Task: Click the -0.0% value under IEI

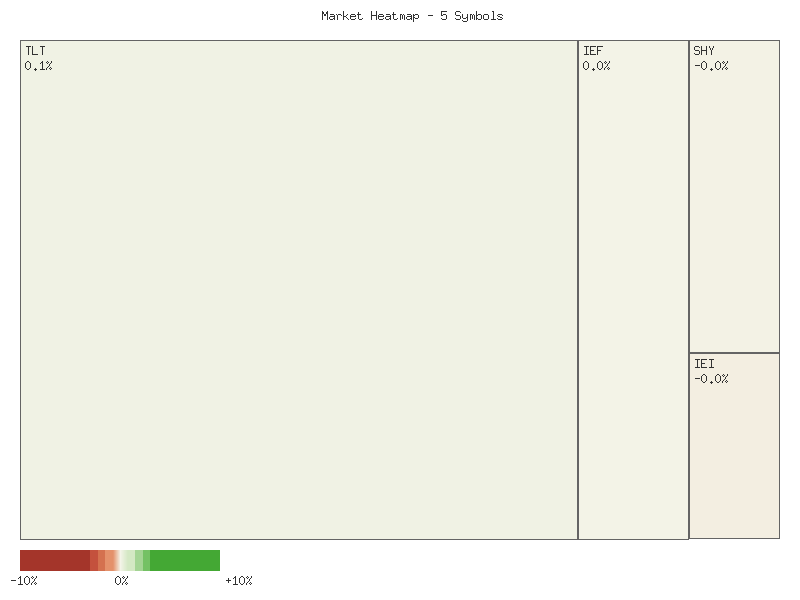Action: tap(712, 378)
